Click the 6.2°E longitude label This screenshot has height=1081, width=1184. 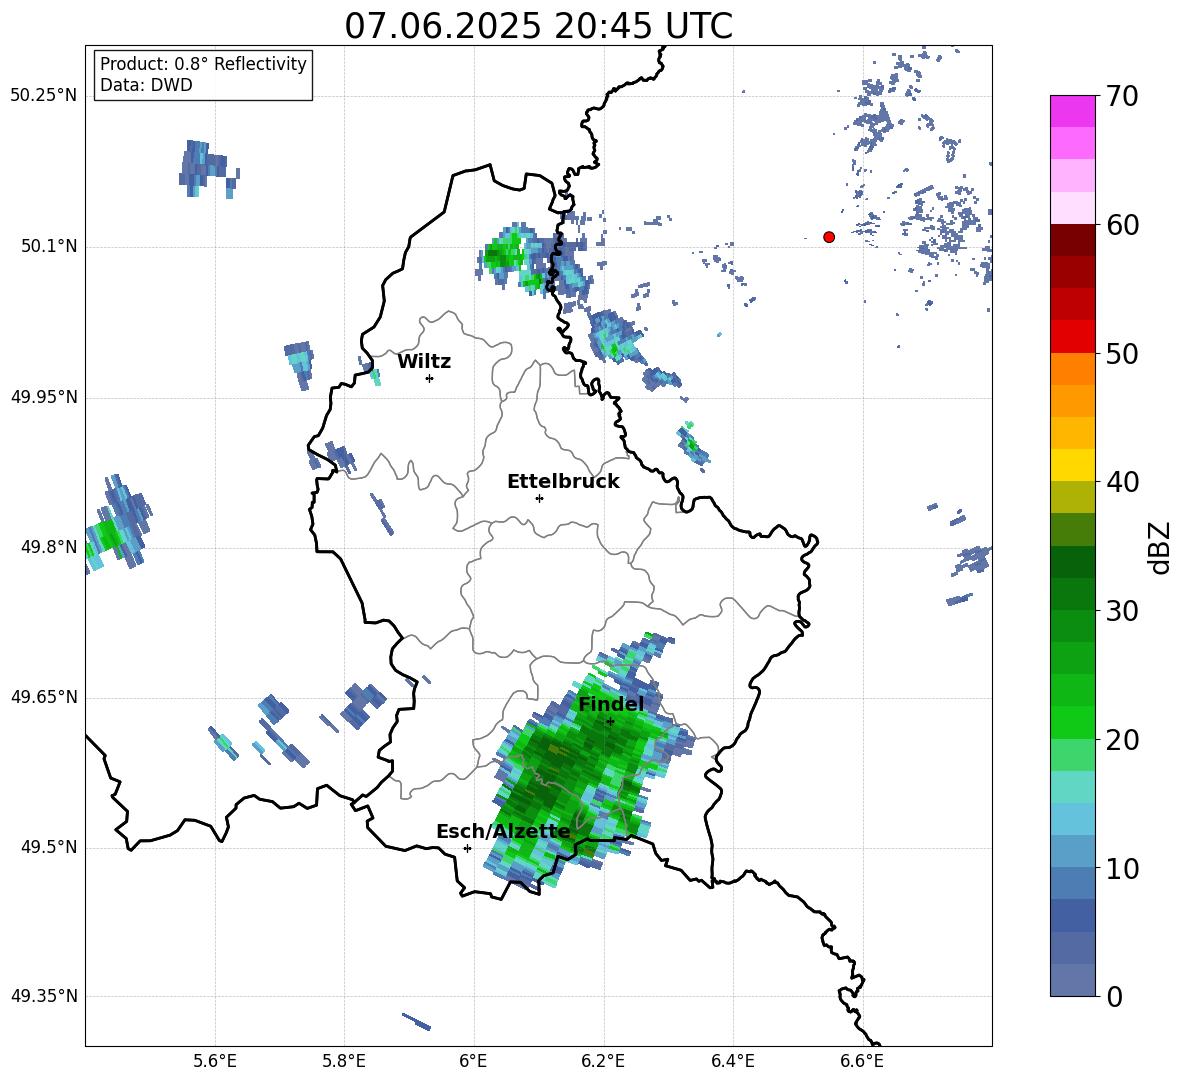coord(603,1061)
